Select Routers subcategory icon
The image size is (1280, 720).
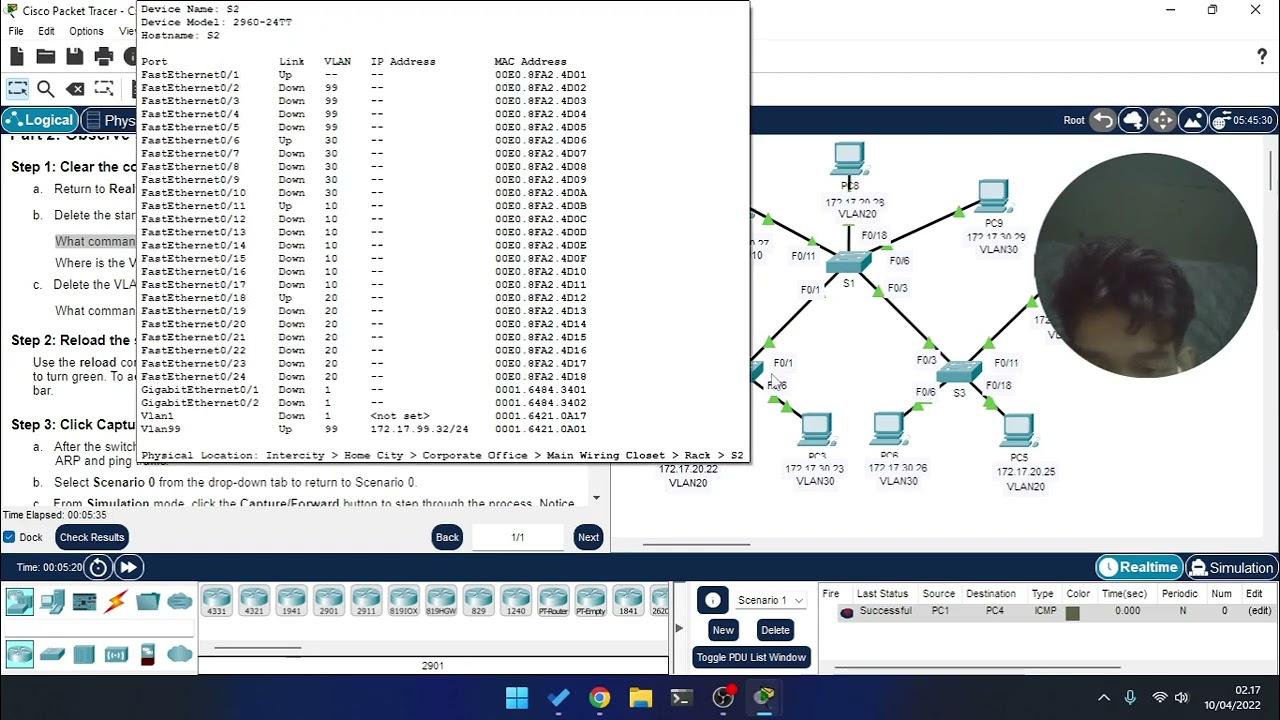(19, 655)
